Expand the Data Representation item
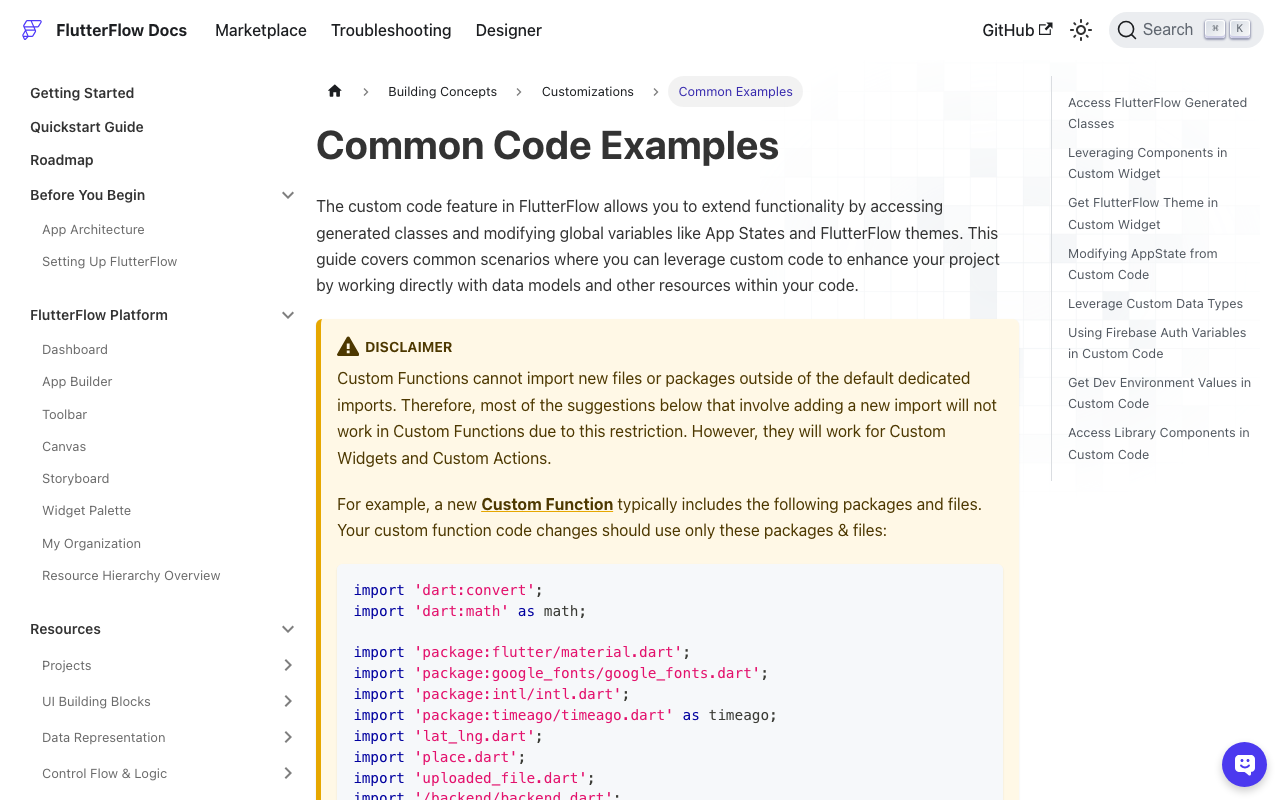The width and height of the screenshot is (1280, 800). pyautogui.click(x=288, y=737)
